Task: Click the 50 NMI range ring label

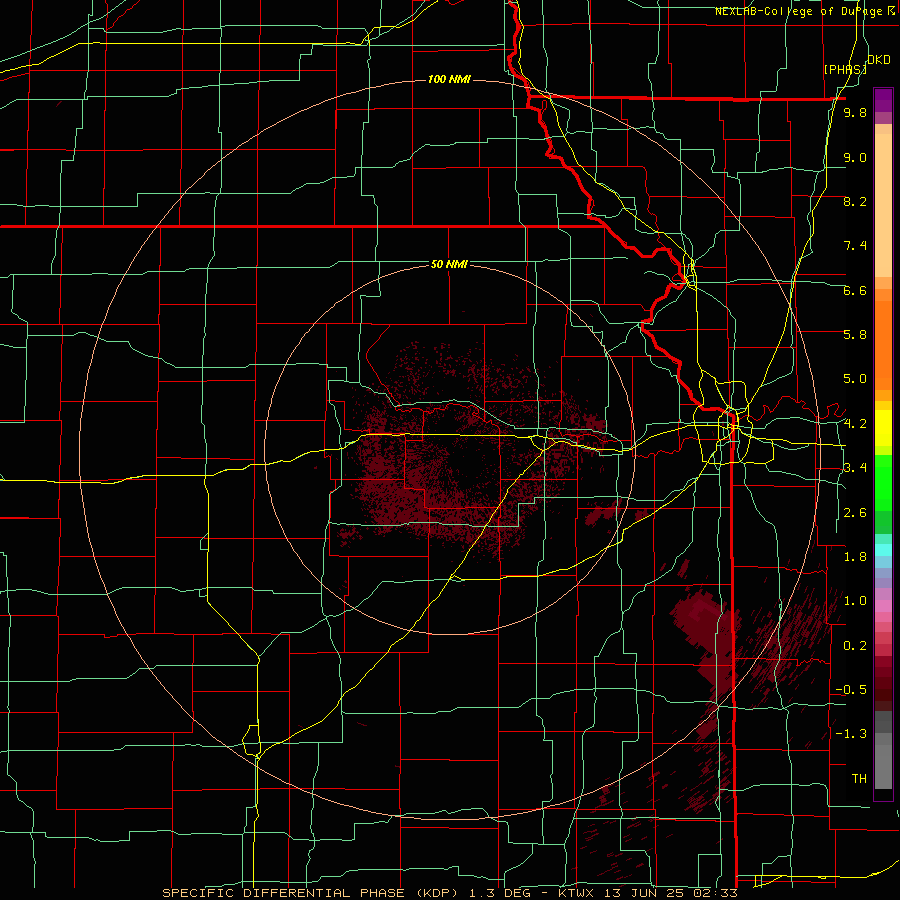Action: point(449,264)
